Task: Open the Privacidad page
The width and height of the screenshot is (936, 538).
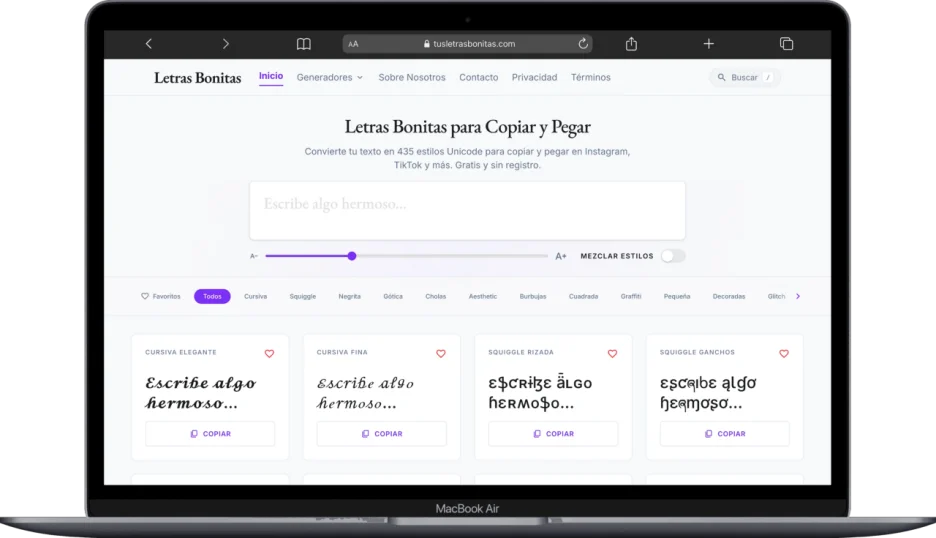Action: pos(534,78)
